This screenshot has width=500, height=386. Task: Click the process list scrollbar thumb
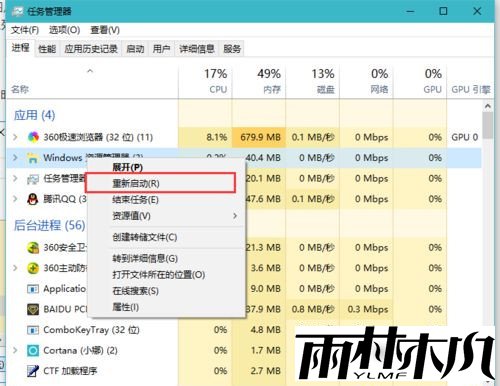tap(488, 125)
